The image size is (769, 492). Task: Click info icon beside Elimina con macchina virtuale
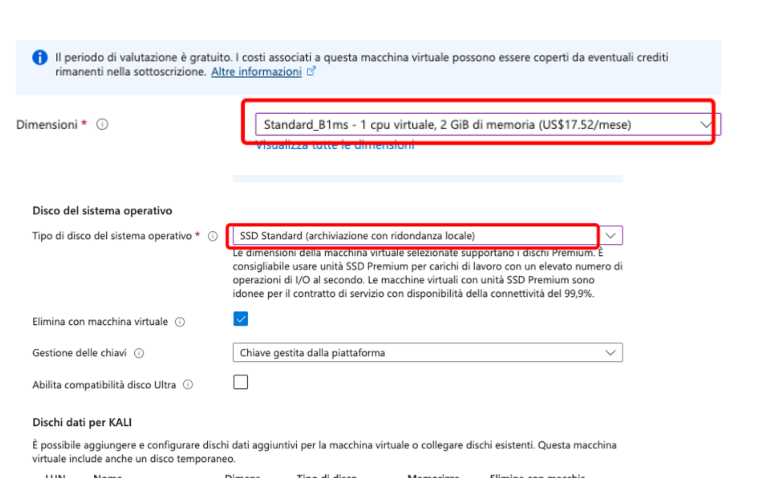(x=180, y=322)
